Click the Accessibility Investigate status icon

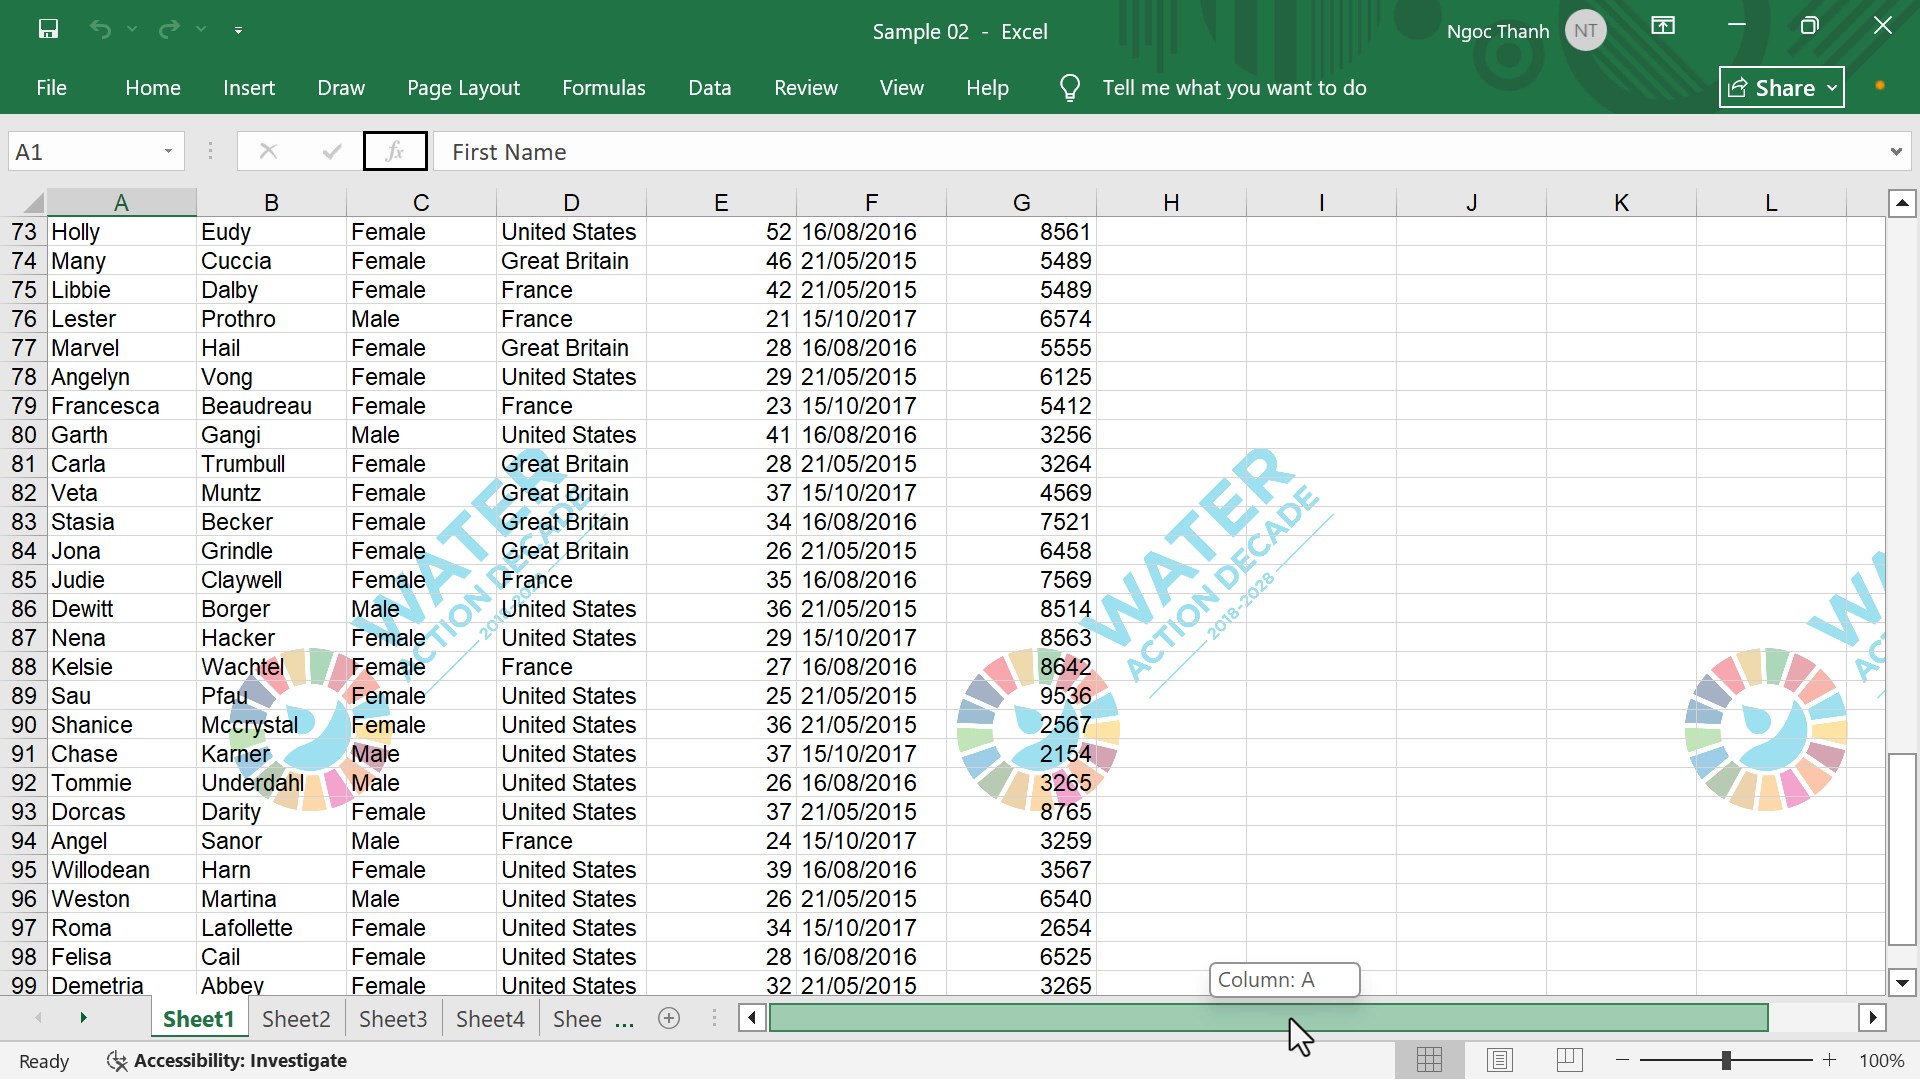click(x=117, y=1061)
